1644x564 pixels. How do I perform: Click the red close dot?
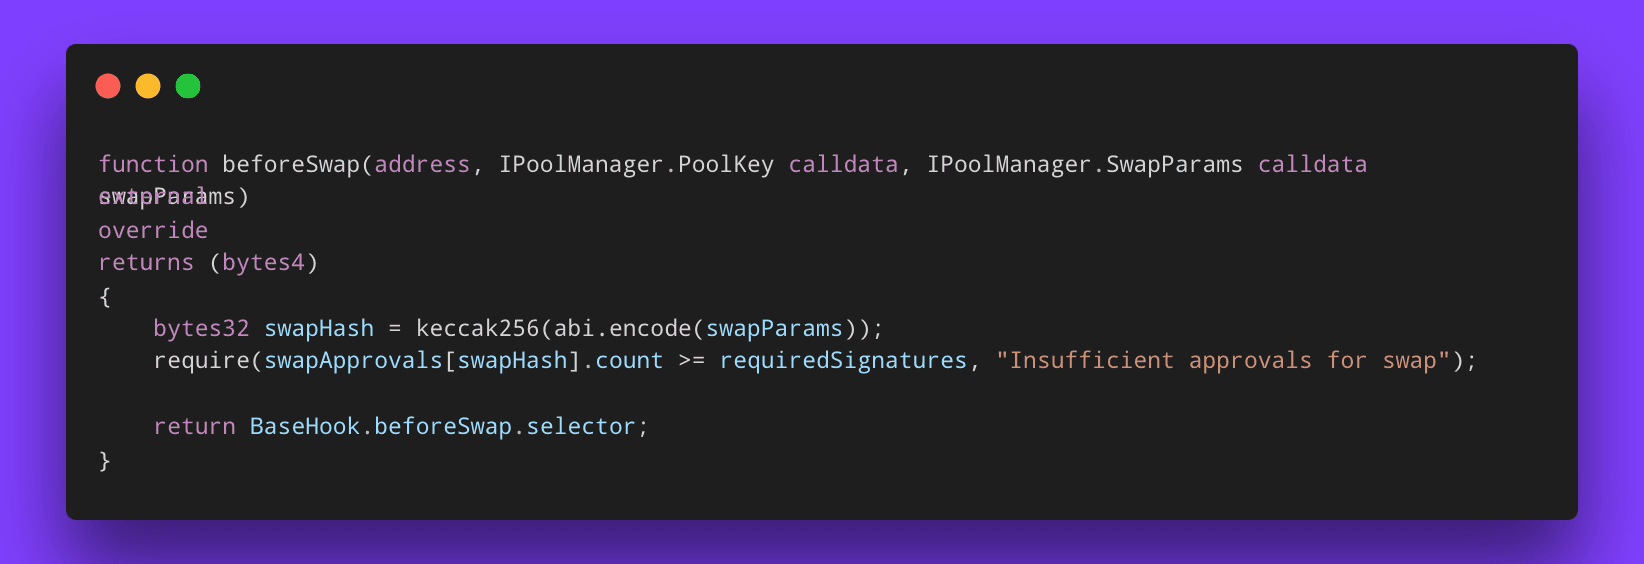(x=108, y=87)
